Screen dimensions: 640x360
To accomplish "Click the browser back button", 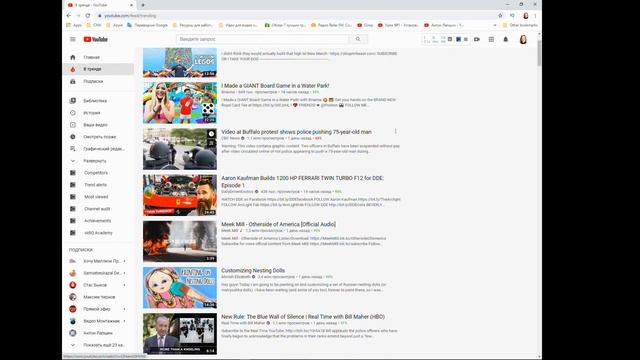I will (69, 16).
